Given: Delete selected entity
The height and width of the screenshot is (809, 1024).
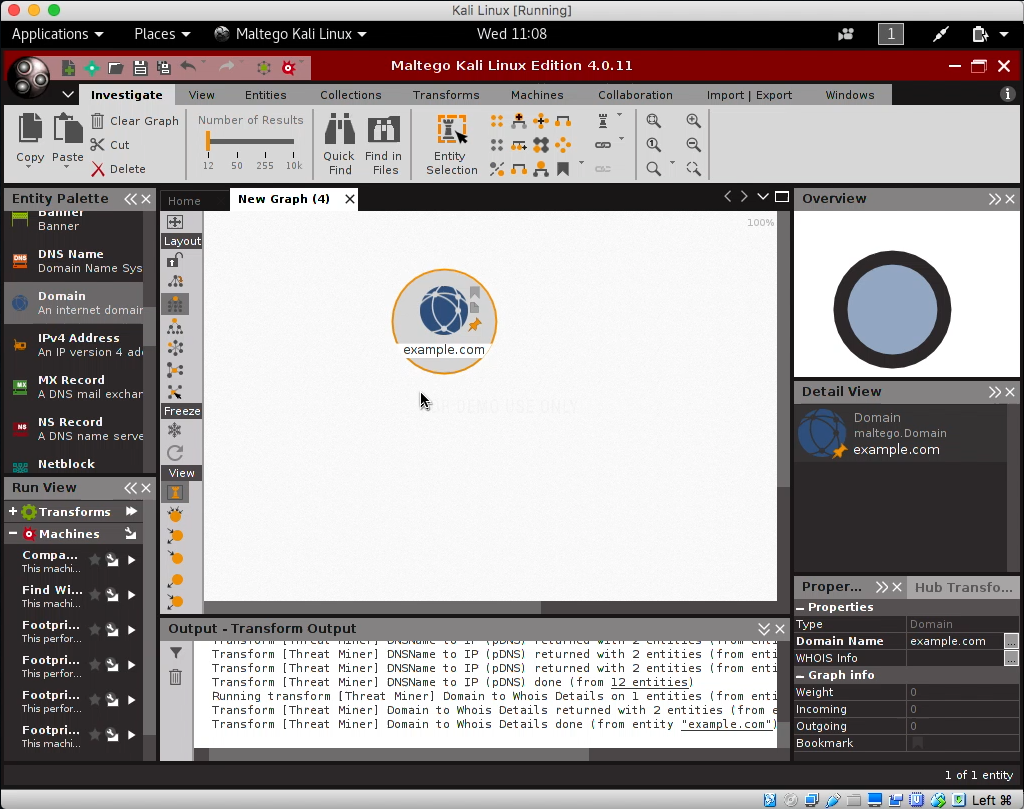Looking at the screenshot, I should [x=118, y=169].
